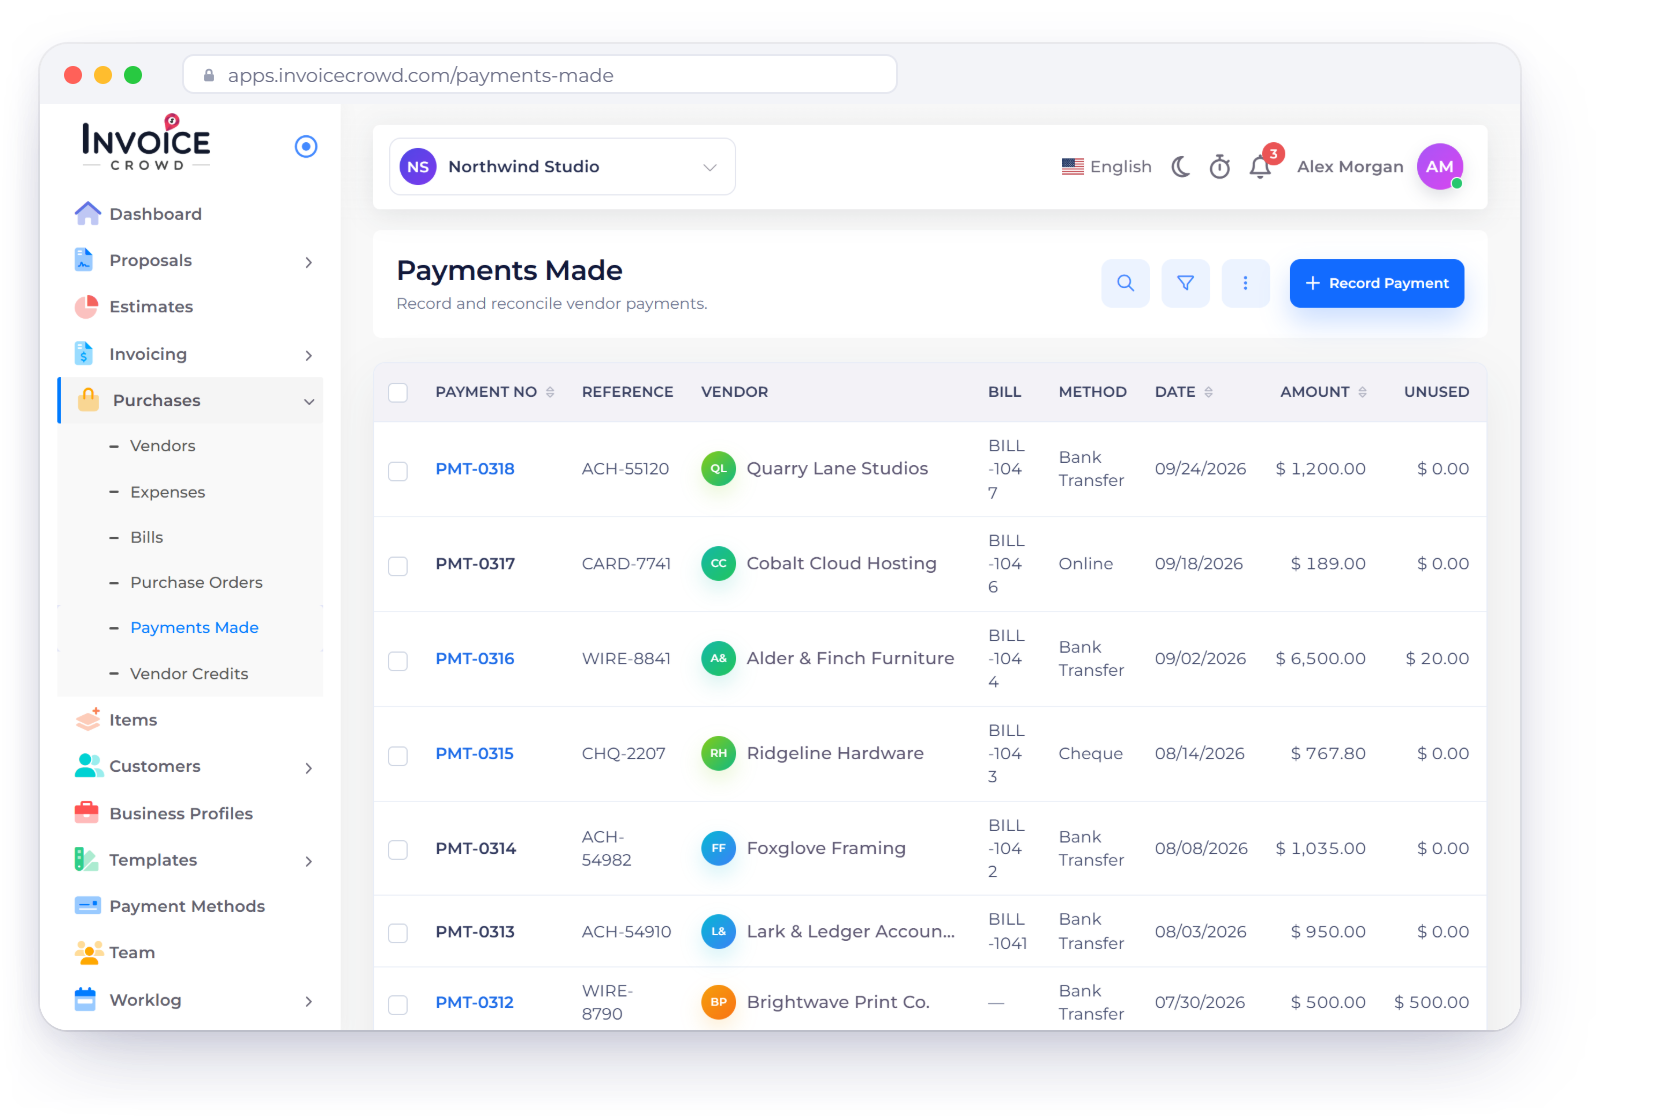
Task: Expand the Invoicing menu chevron
Action: (309, 355)
